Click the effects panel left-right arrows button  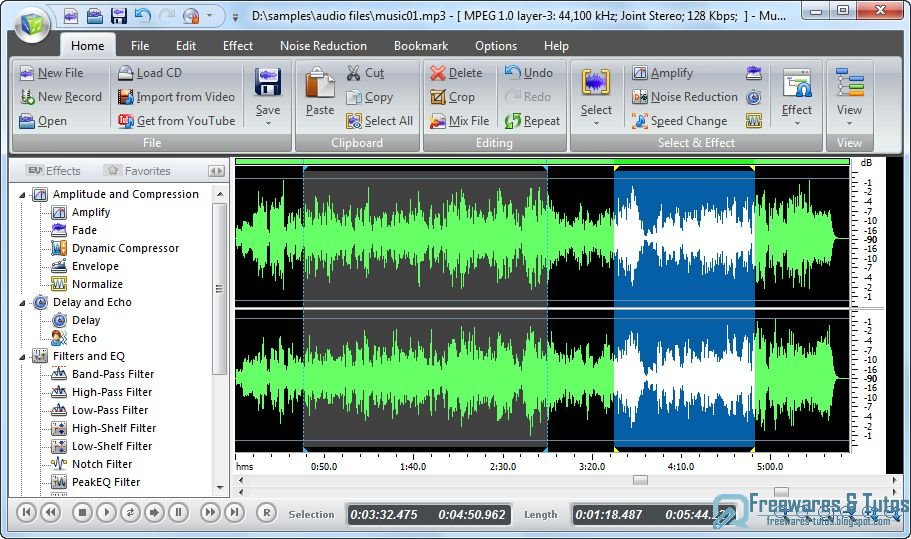216,171
